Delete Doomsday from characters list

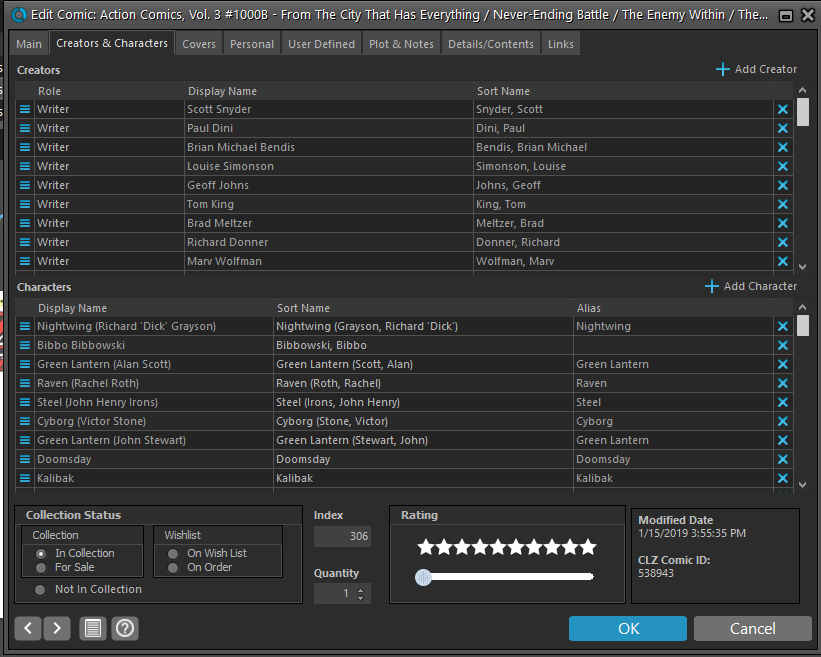(782, 459)
